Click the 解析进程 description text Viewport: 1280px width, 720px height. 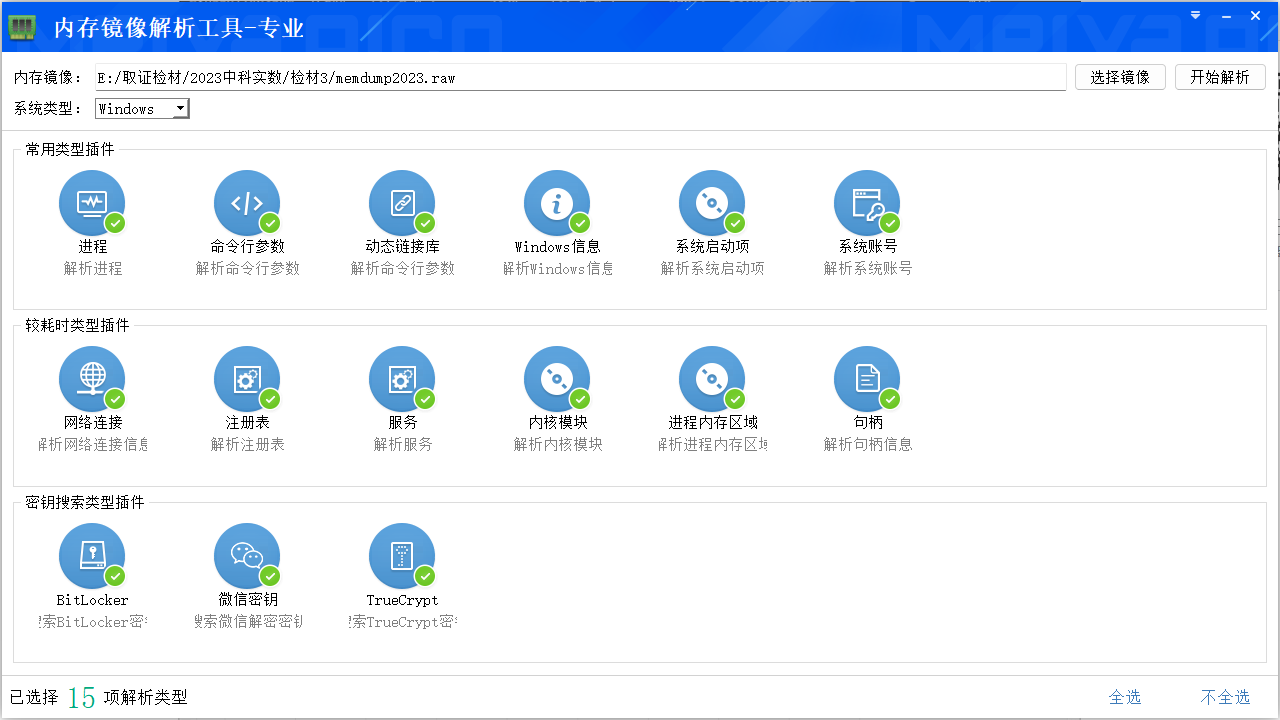(93, 268)
